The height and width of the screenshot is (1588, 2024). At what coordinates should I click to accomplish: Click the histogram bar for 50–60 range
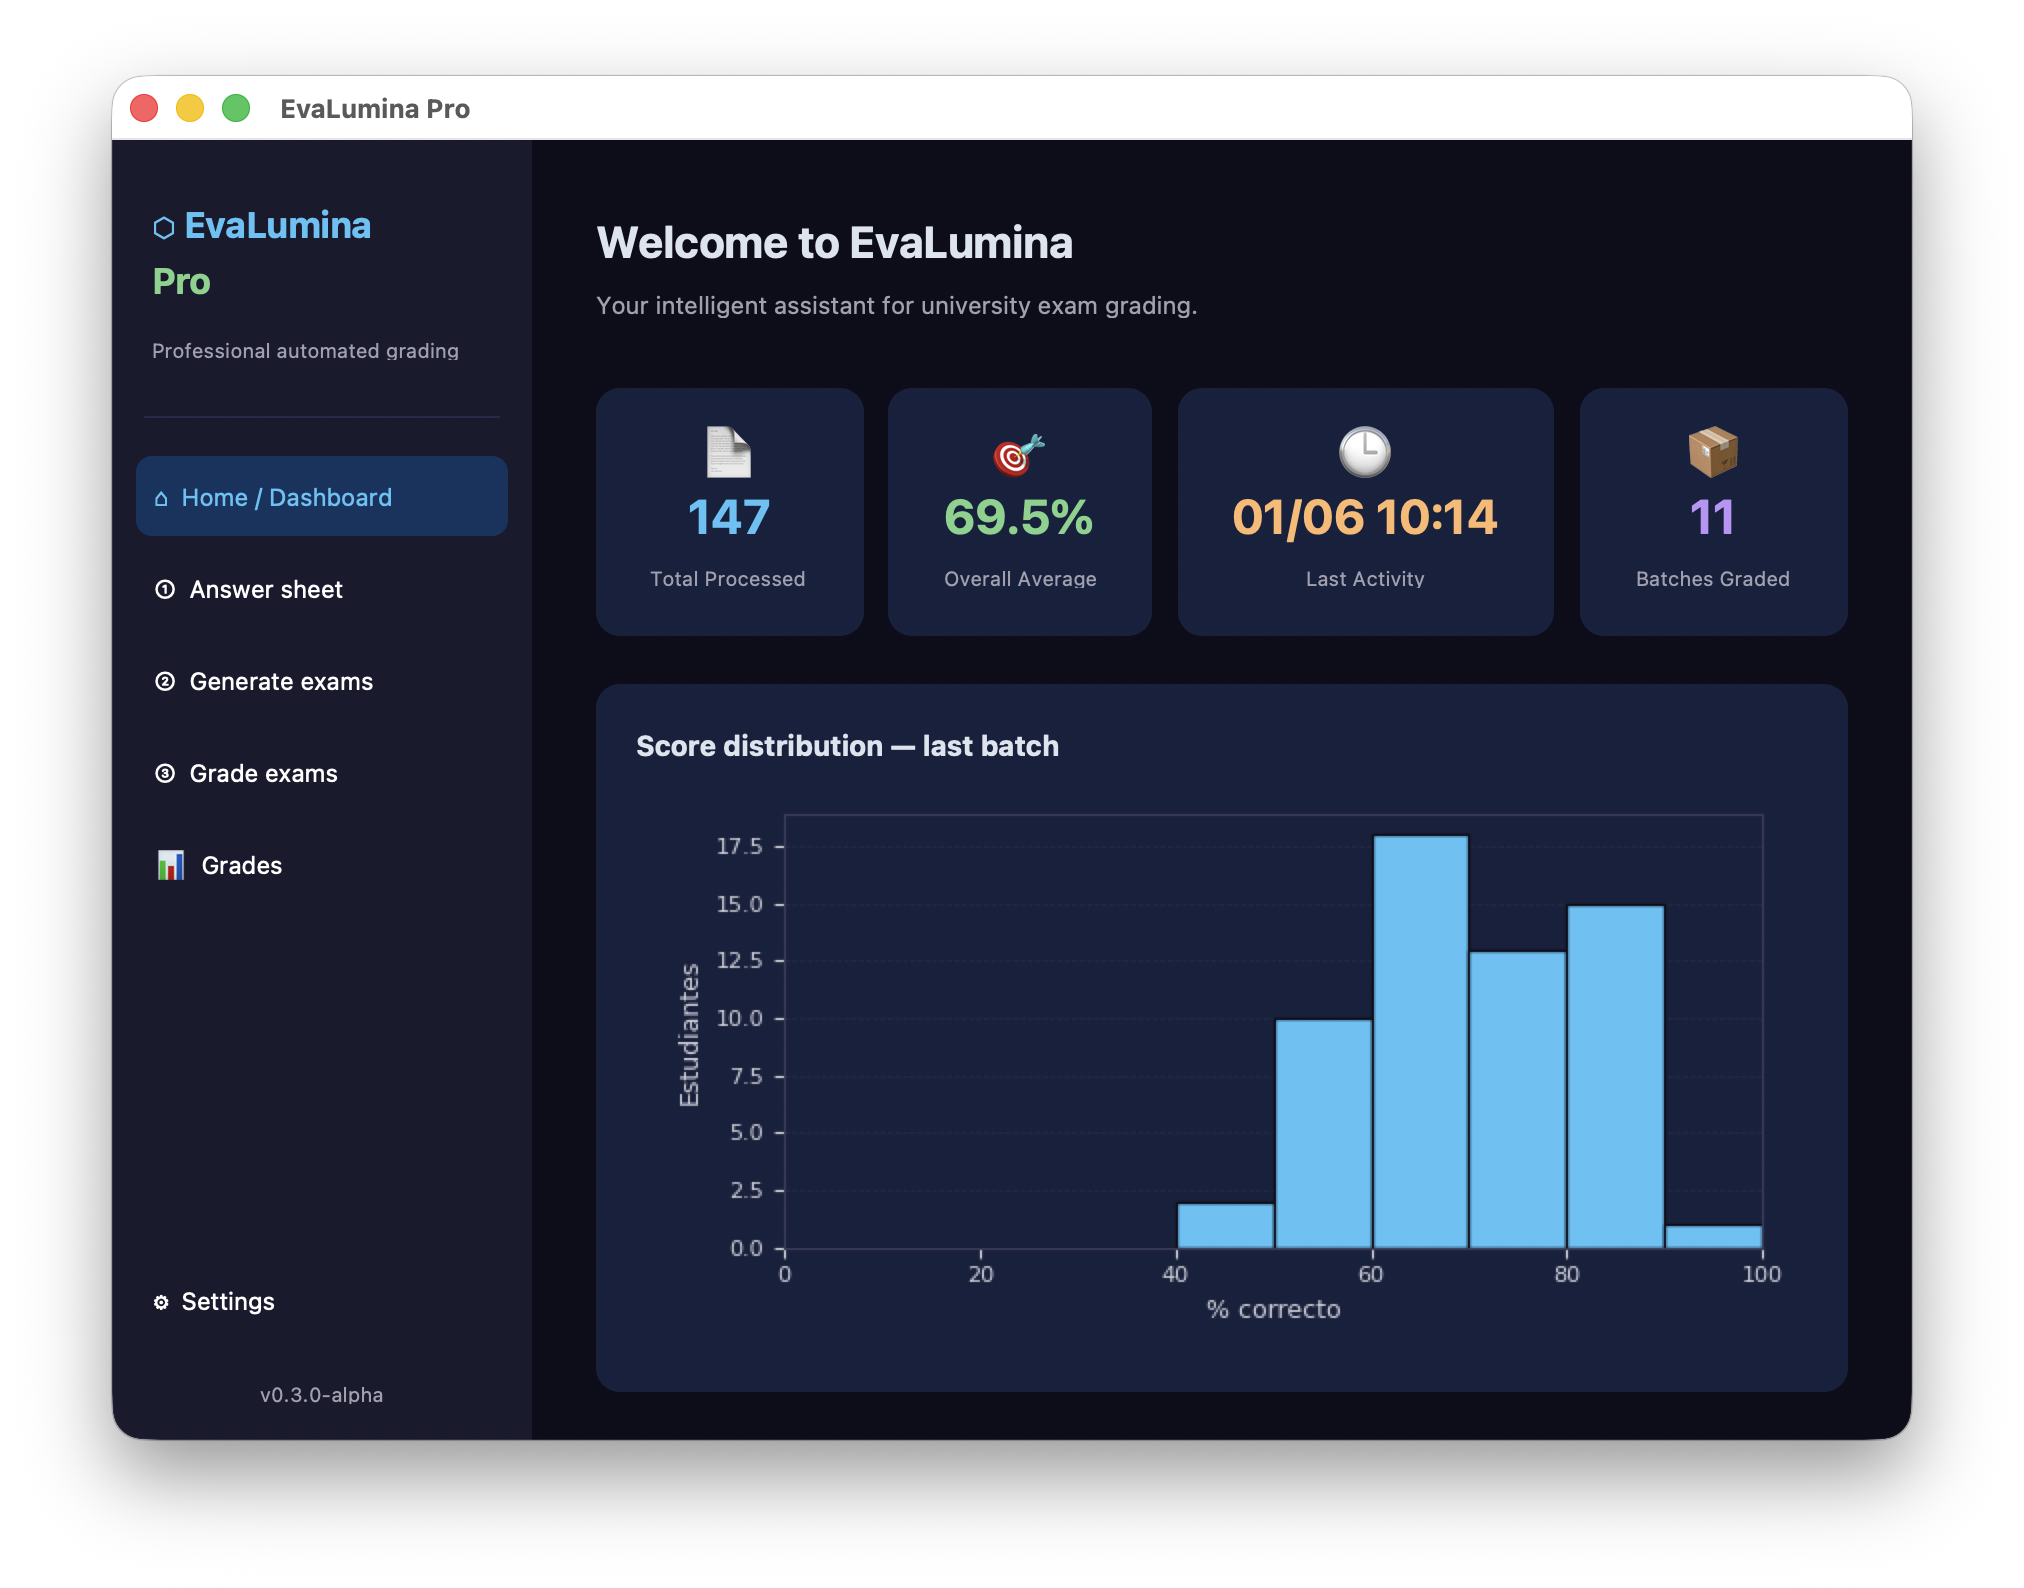[x=1323, y=1134]
